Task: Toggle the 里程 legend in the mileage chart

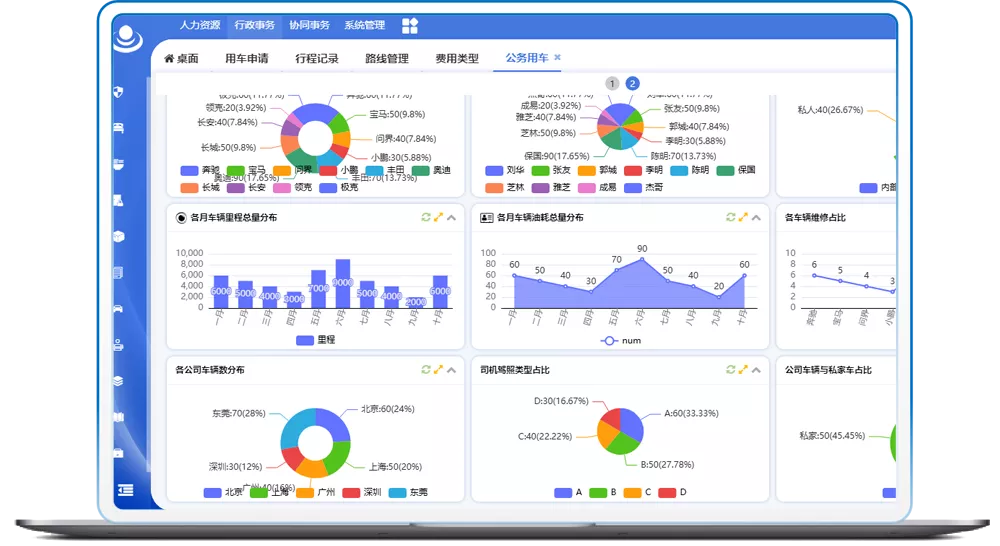Action: tap(316, 340)
